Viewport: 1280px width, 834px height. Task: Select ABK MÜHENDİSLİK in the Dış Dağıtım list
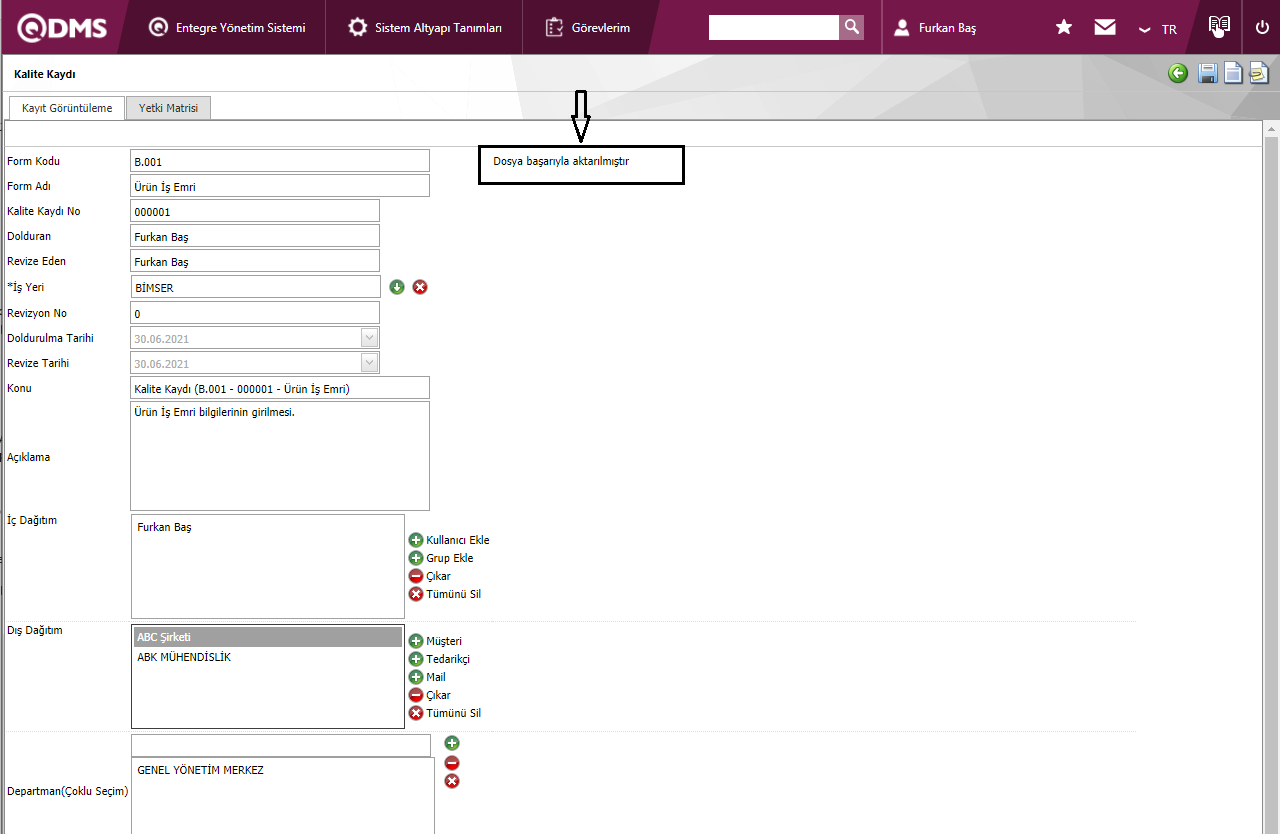268,657
